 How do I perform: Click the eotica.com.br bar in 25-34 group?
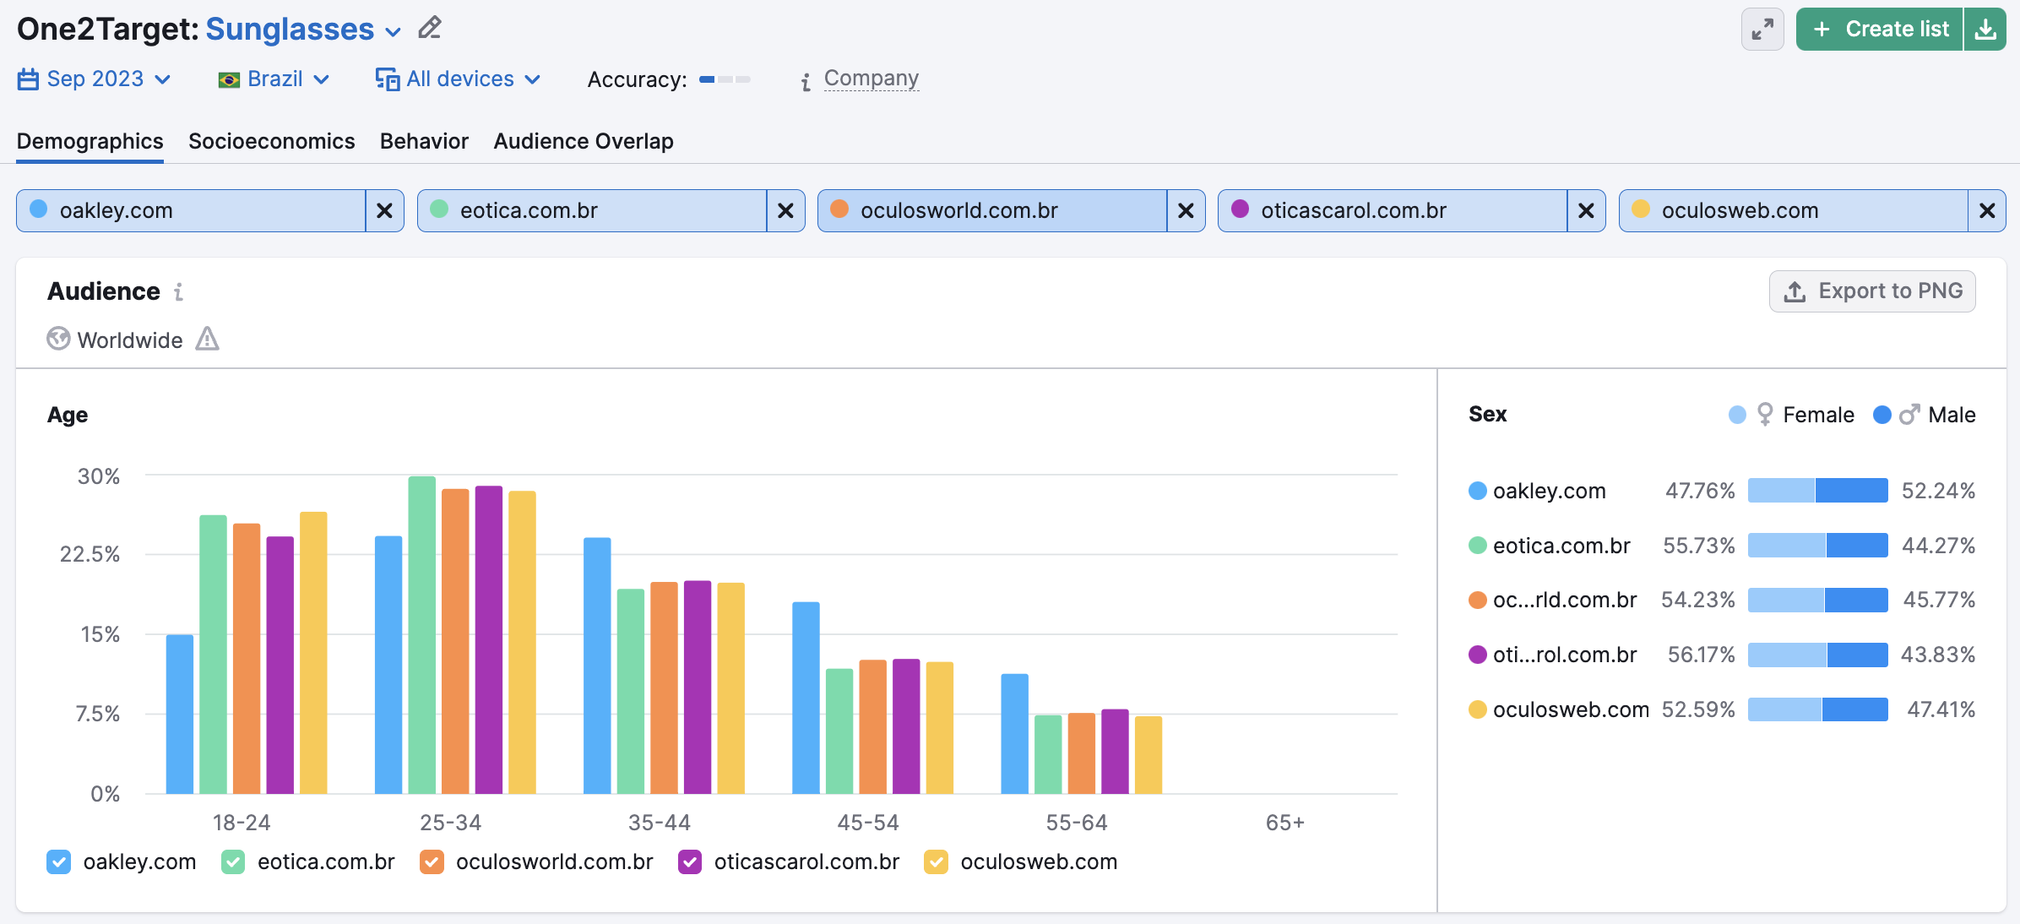point(422,635)
